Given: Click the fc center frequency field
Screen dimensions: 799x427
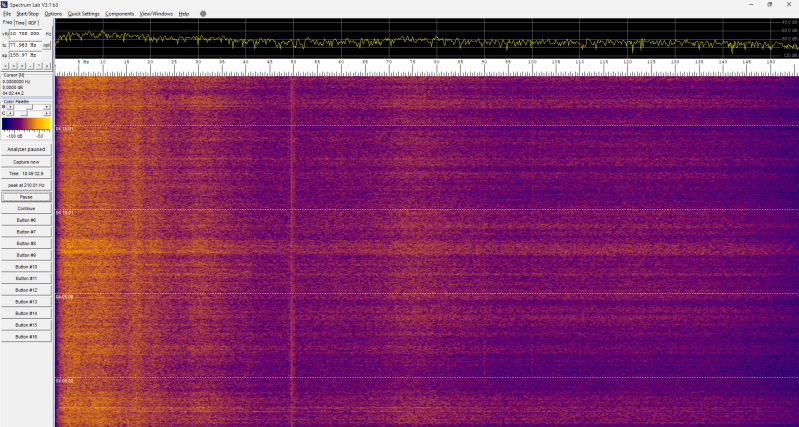Looking at the screenshot, I should point(25,45).
